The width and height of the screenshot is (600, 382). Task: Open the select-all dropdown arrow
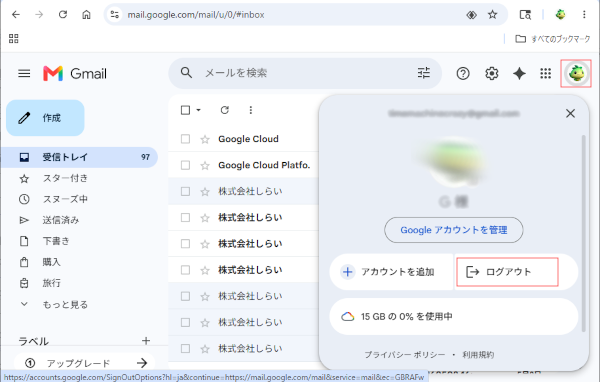198,110
